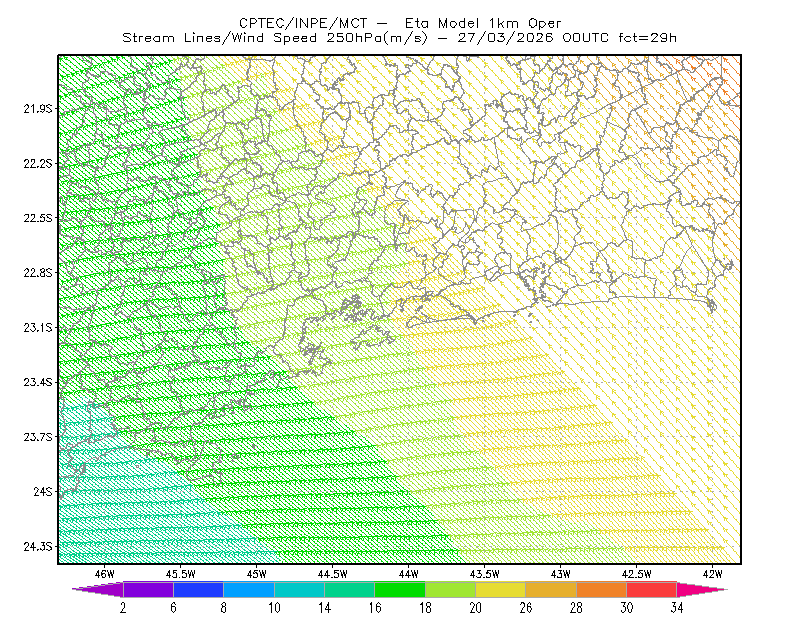Screen dimensions: 800x618
Task: Click the 24S latitude label
Action: click(x=43, y=491)
